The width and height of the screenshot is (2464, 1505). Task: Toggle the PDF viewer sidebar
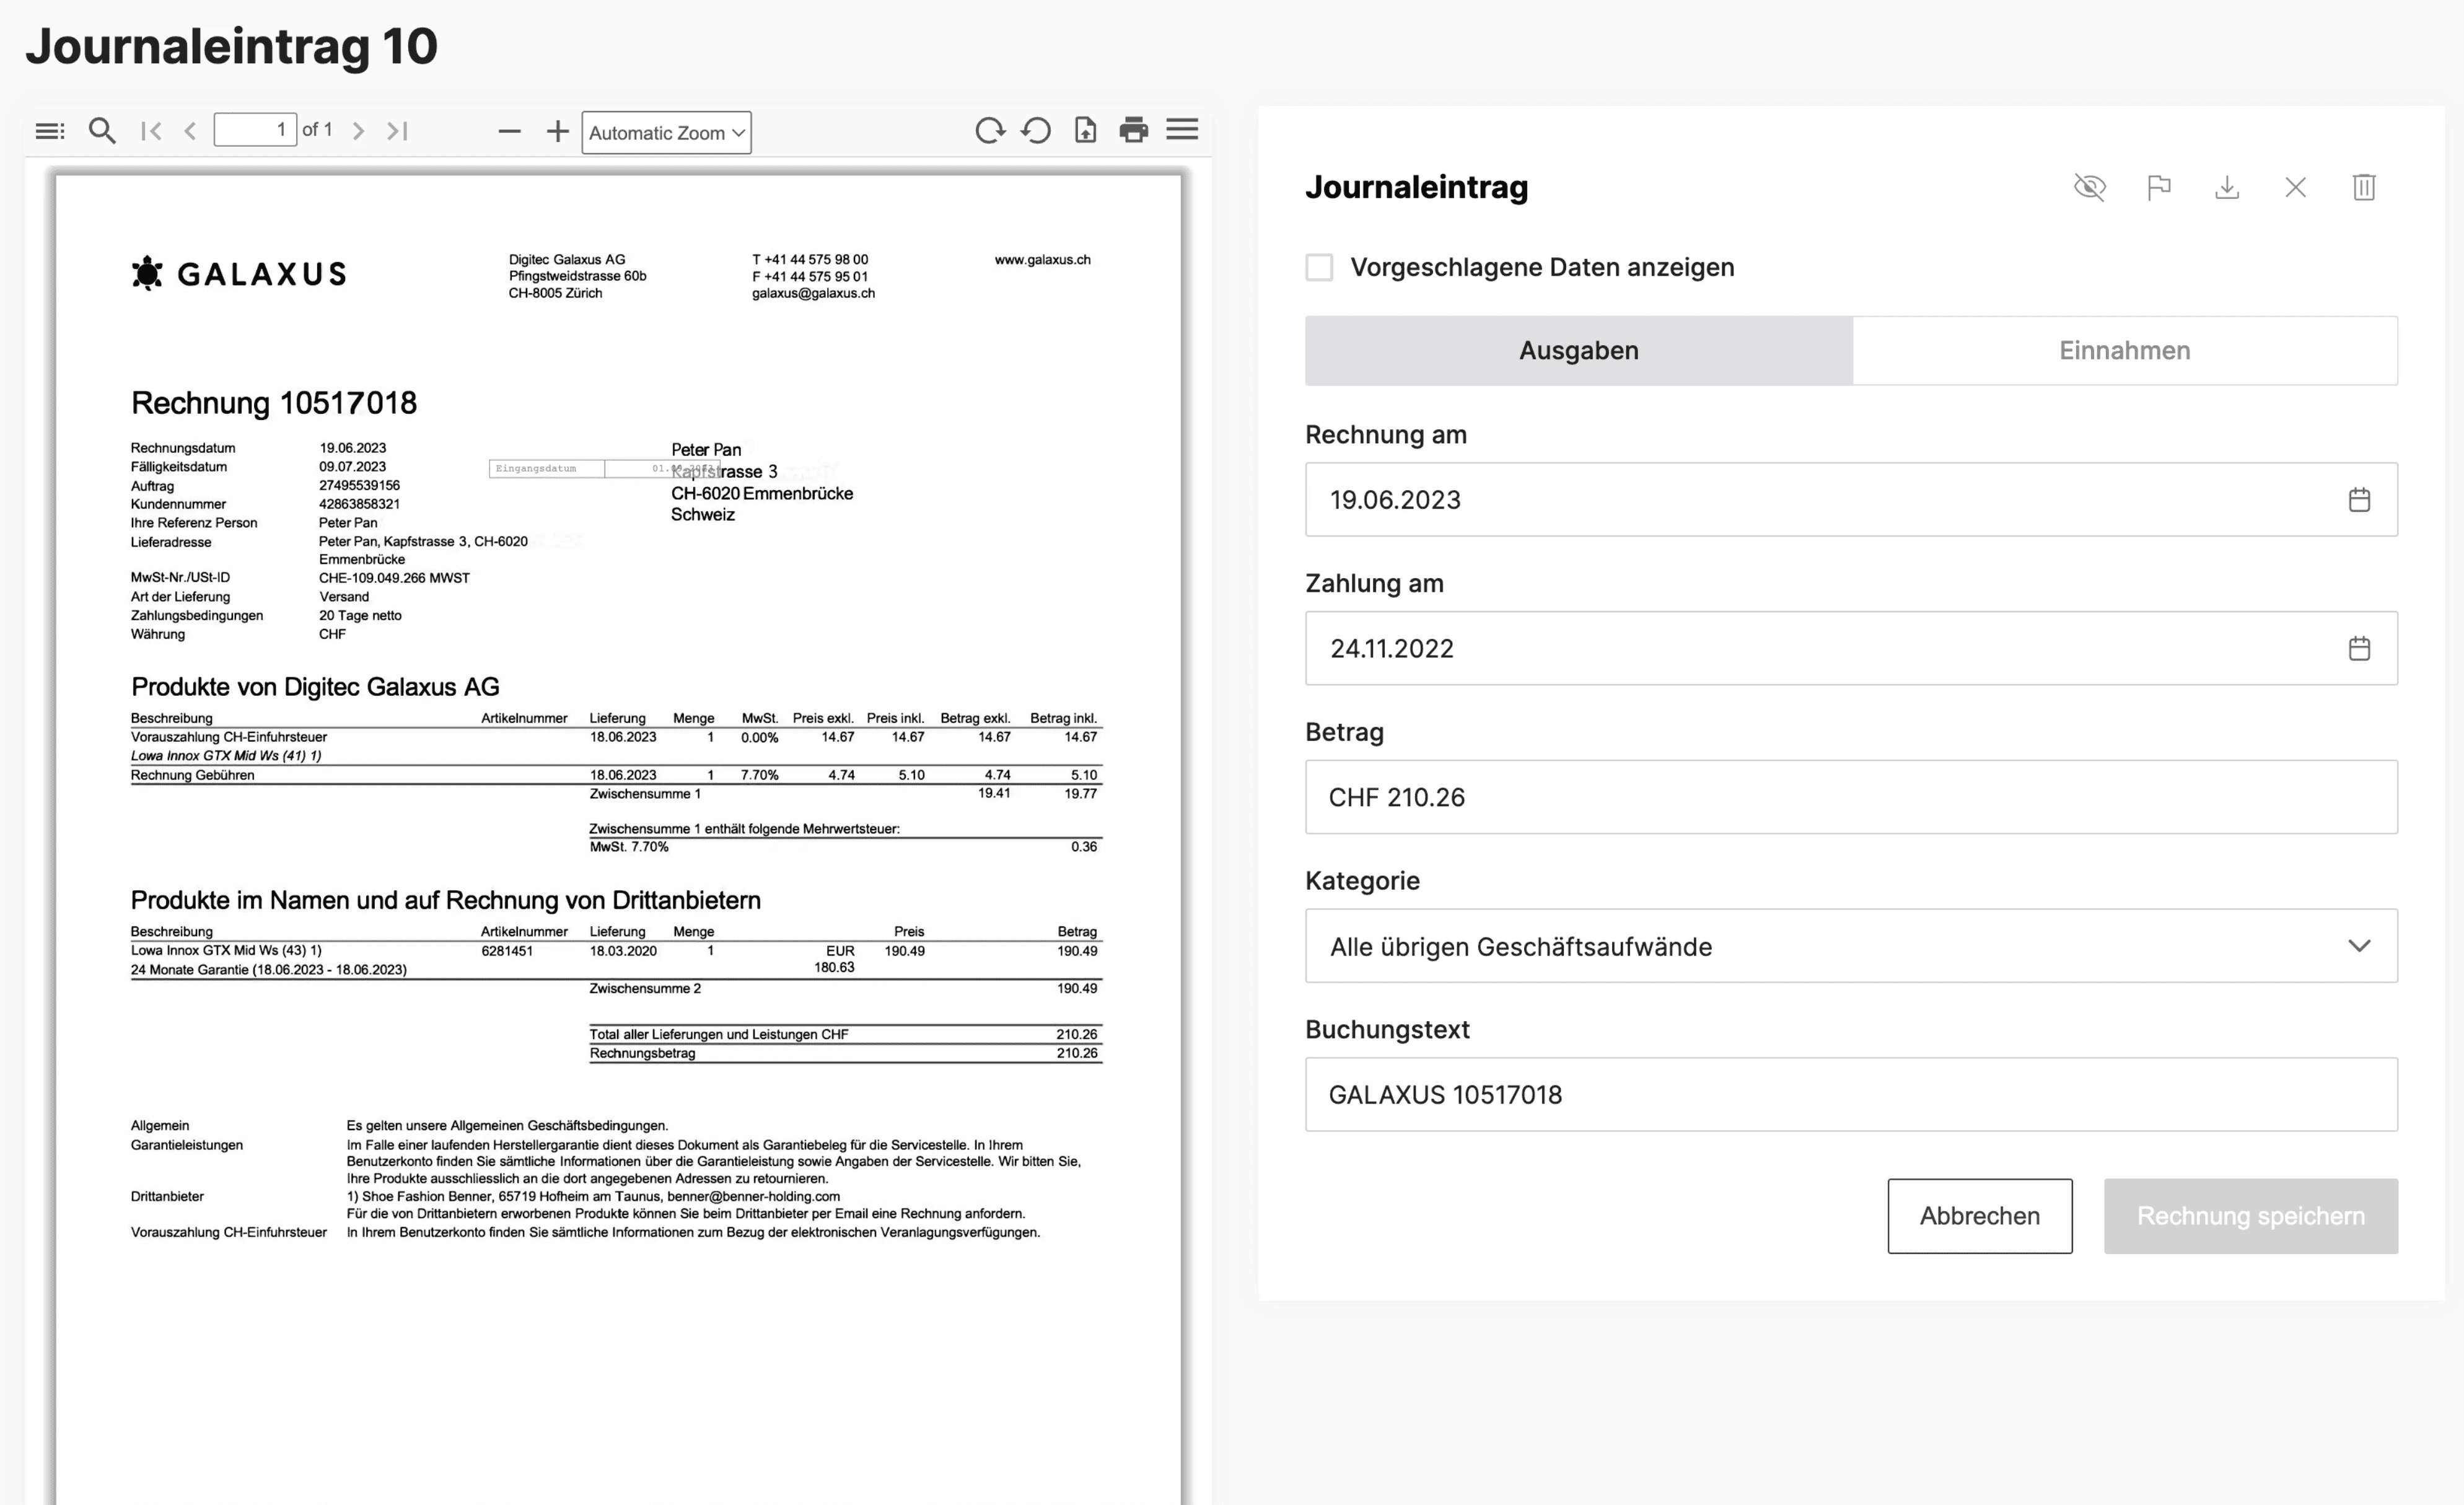(x=49, y=131)
